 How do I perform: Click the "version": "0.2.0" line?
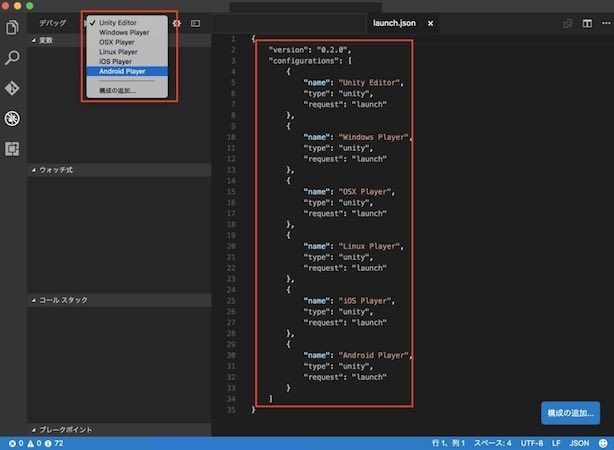click(x=310, y=50)
